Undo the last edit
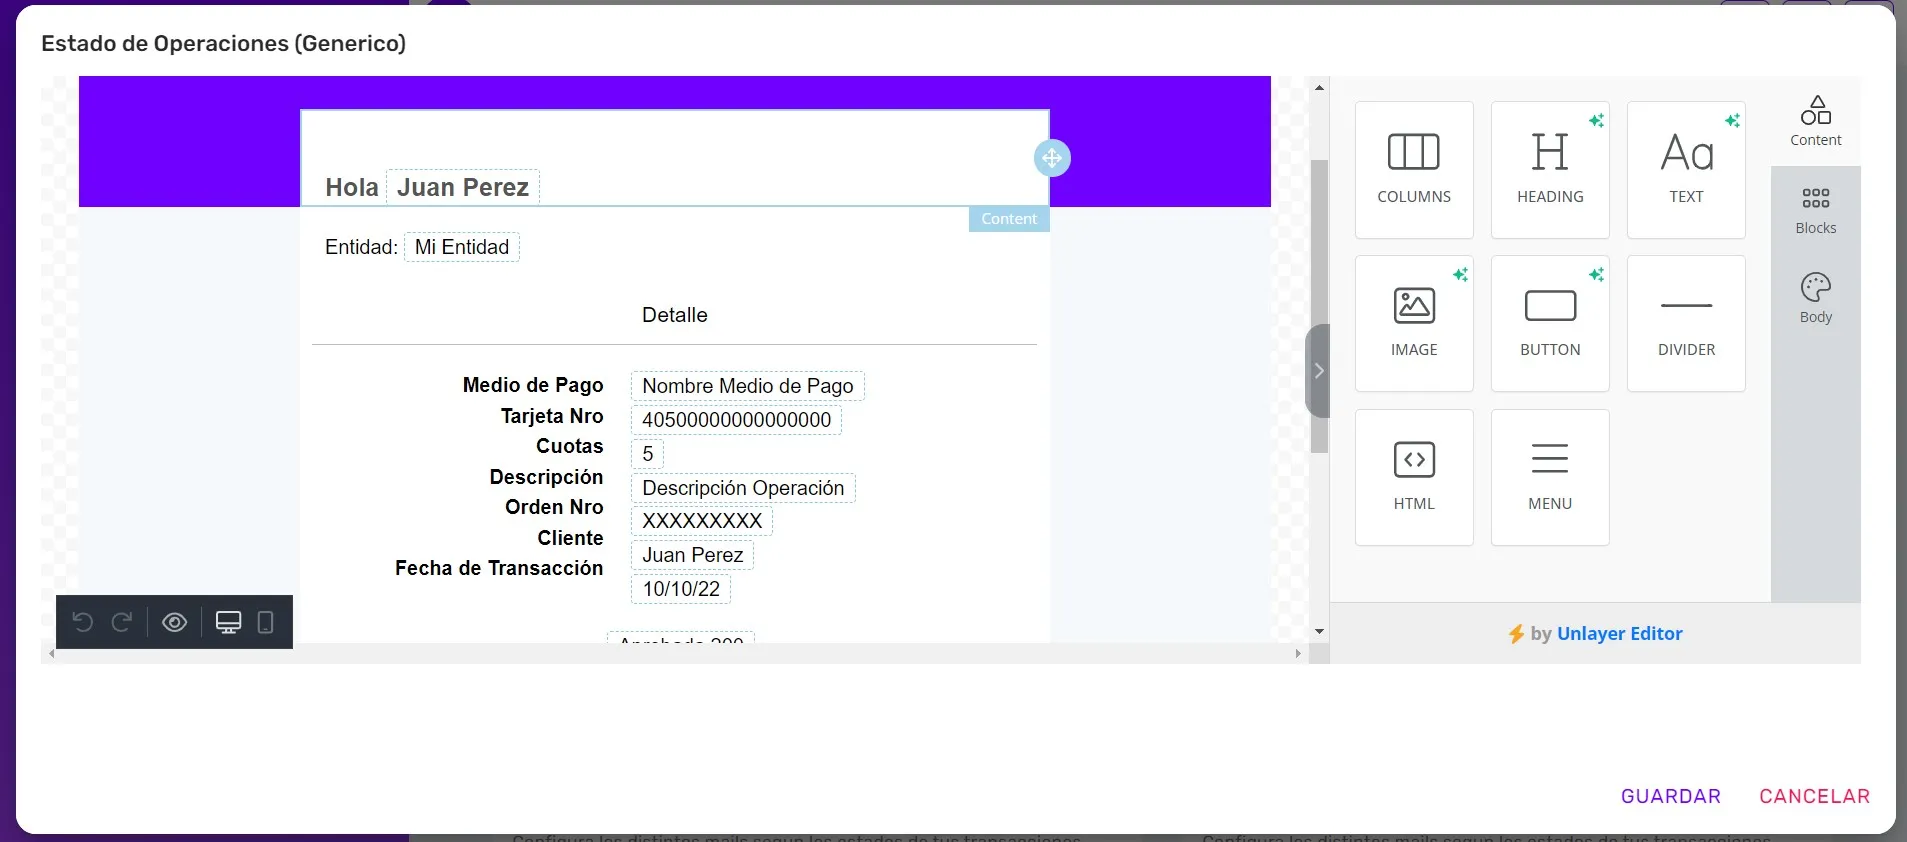This screenshot has width=1907, height=842. click(83, 622)
